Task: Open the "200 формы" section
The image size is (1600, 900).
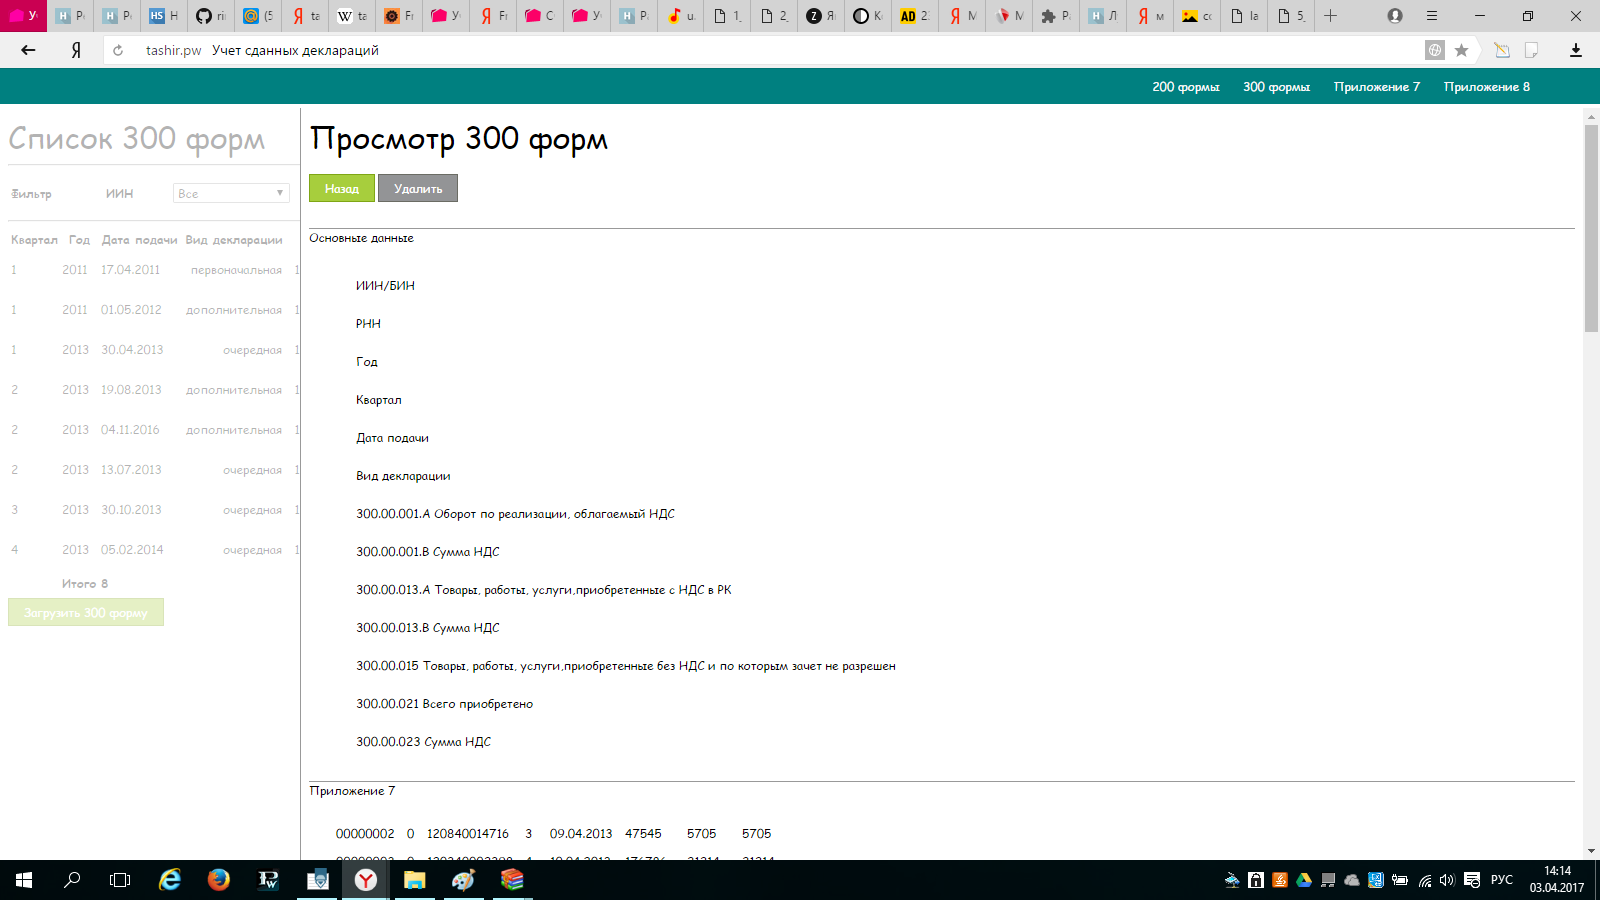Action: point(1186,86)
